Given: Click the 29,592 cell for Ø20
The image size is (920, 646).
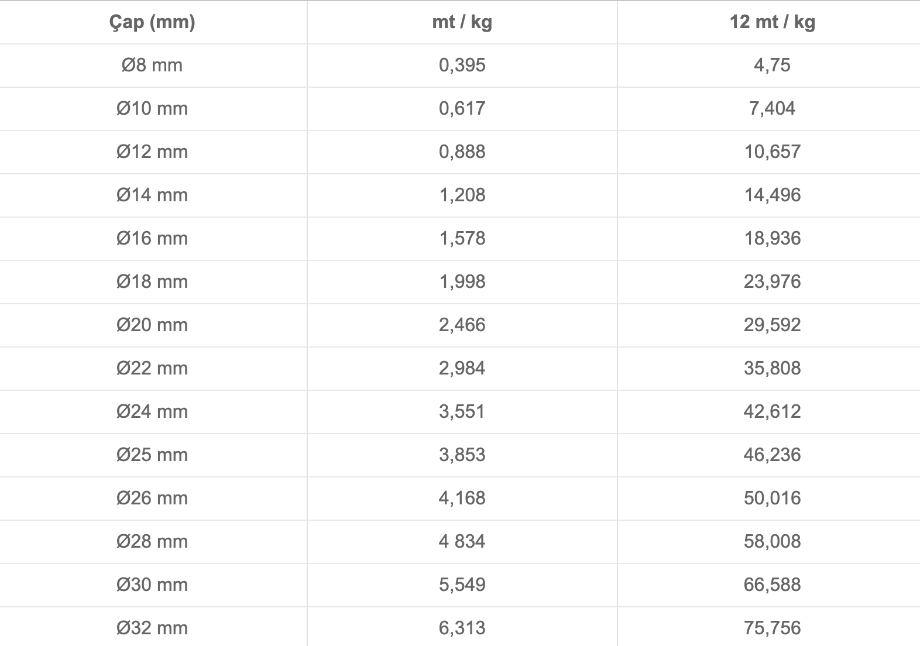Looking at the screenshot, I should coord(772,325).
